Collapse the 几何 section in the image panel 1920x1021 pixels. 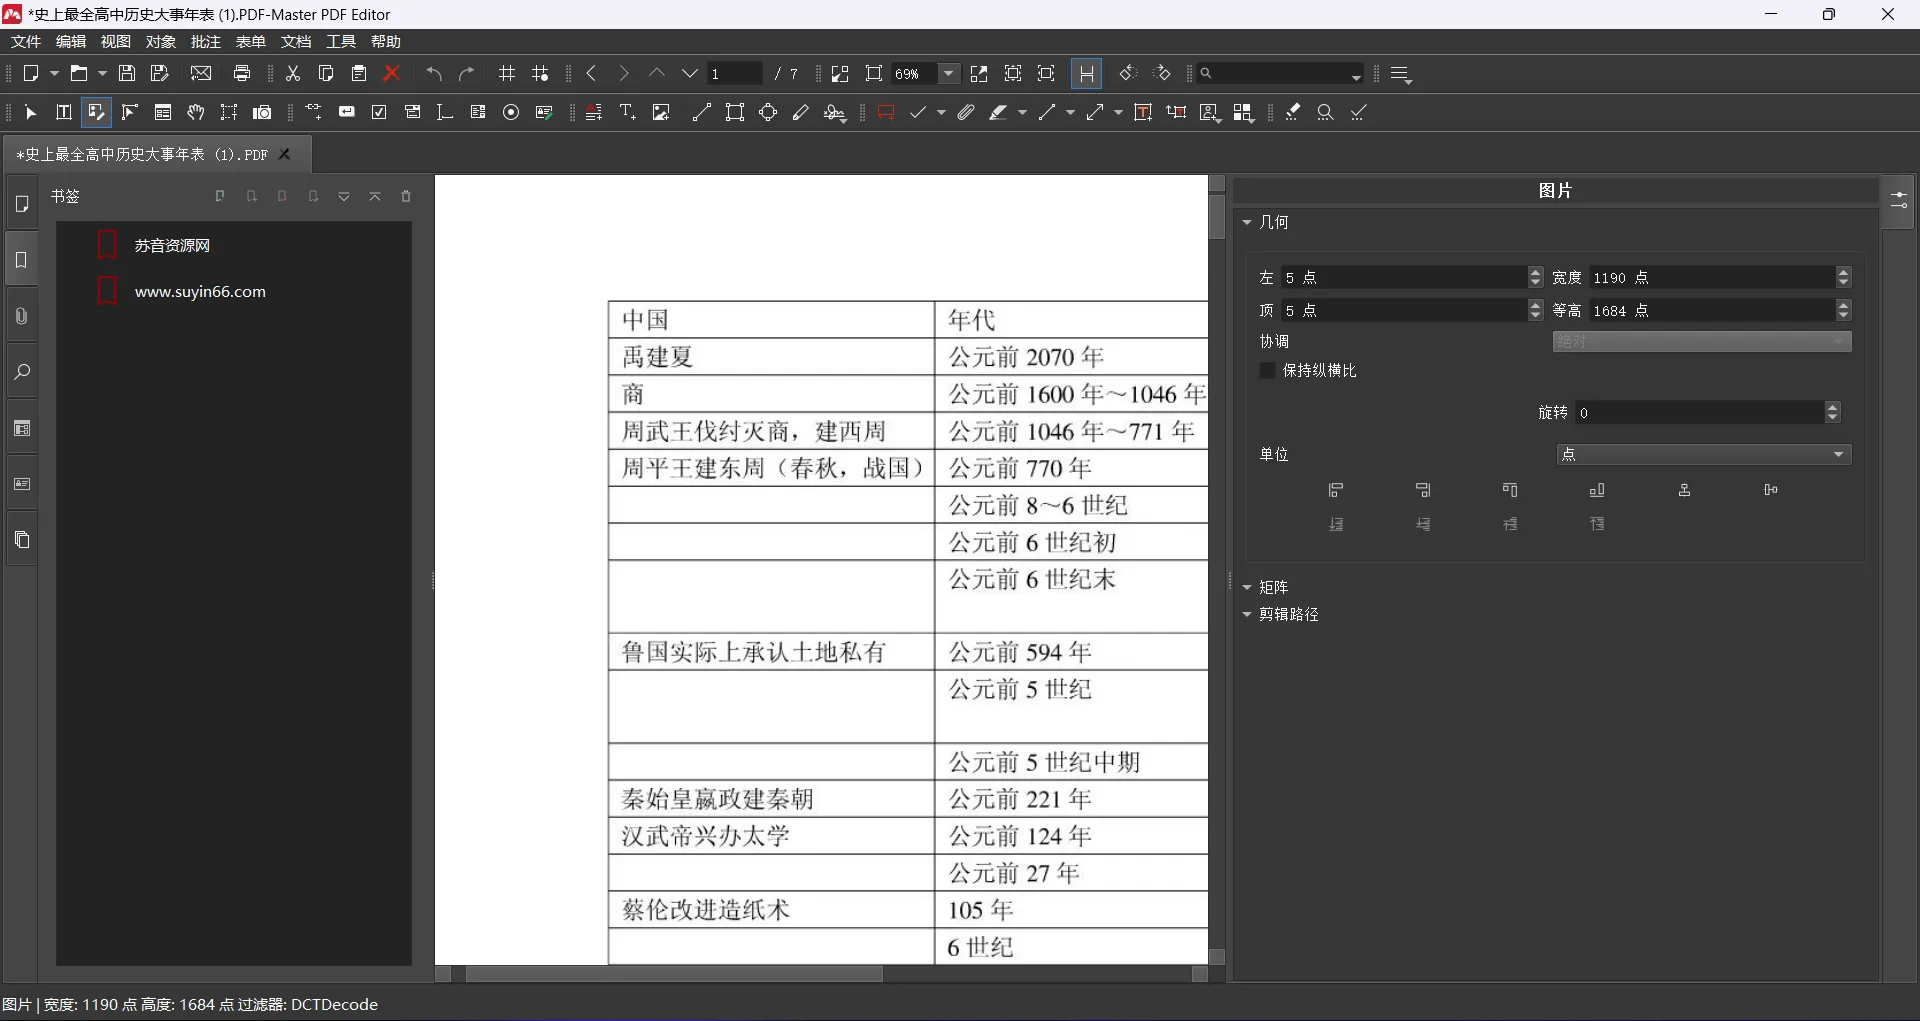(1247, 222)
